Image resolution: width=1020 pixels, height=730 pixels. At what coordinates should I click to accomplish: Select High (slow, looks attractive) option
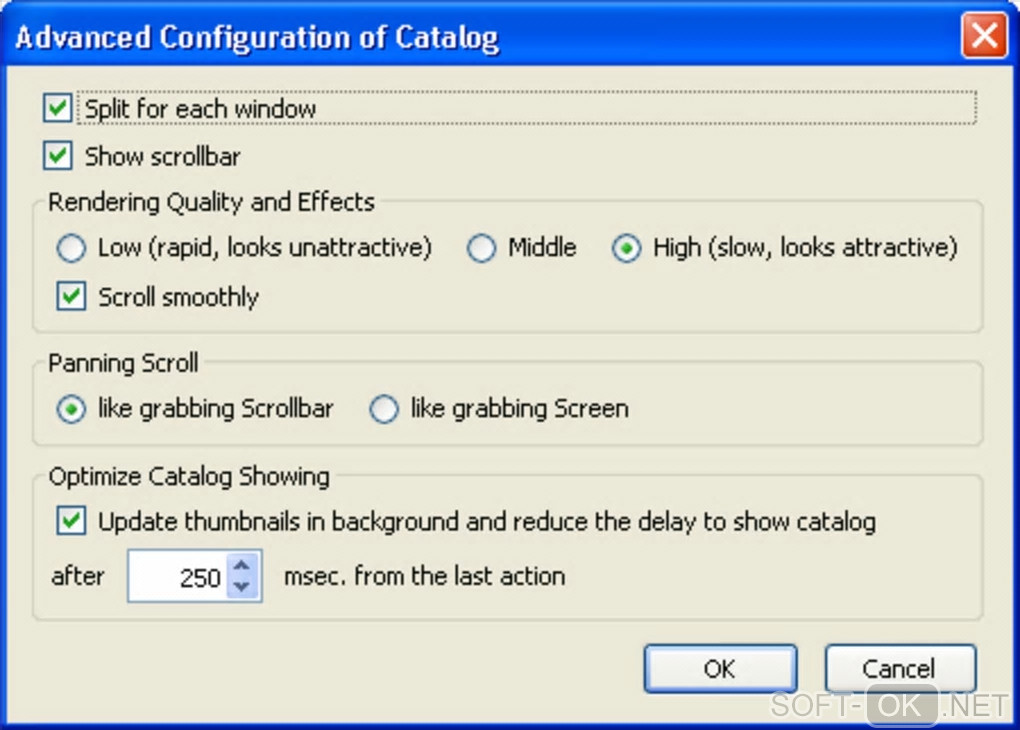627,248
